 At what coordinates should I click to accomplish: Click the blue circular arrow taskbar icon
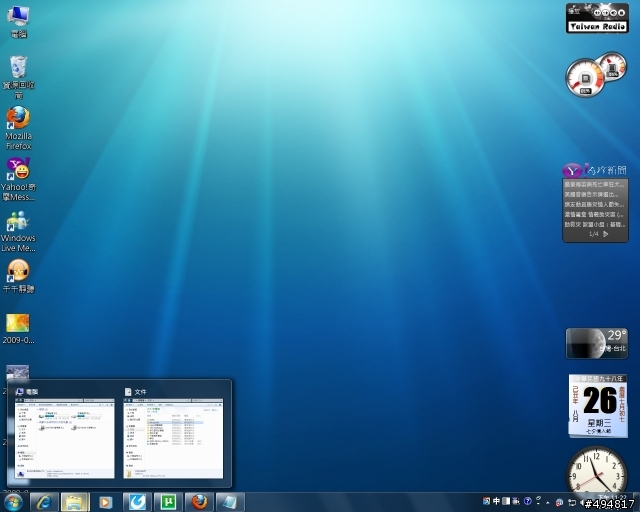coord(137,502)
